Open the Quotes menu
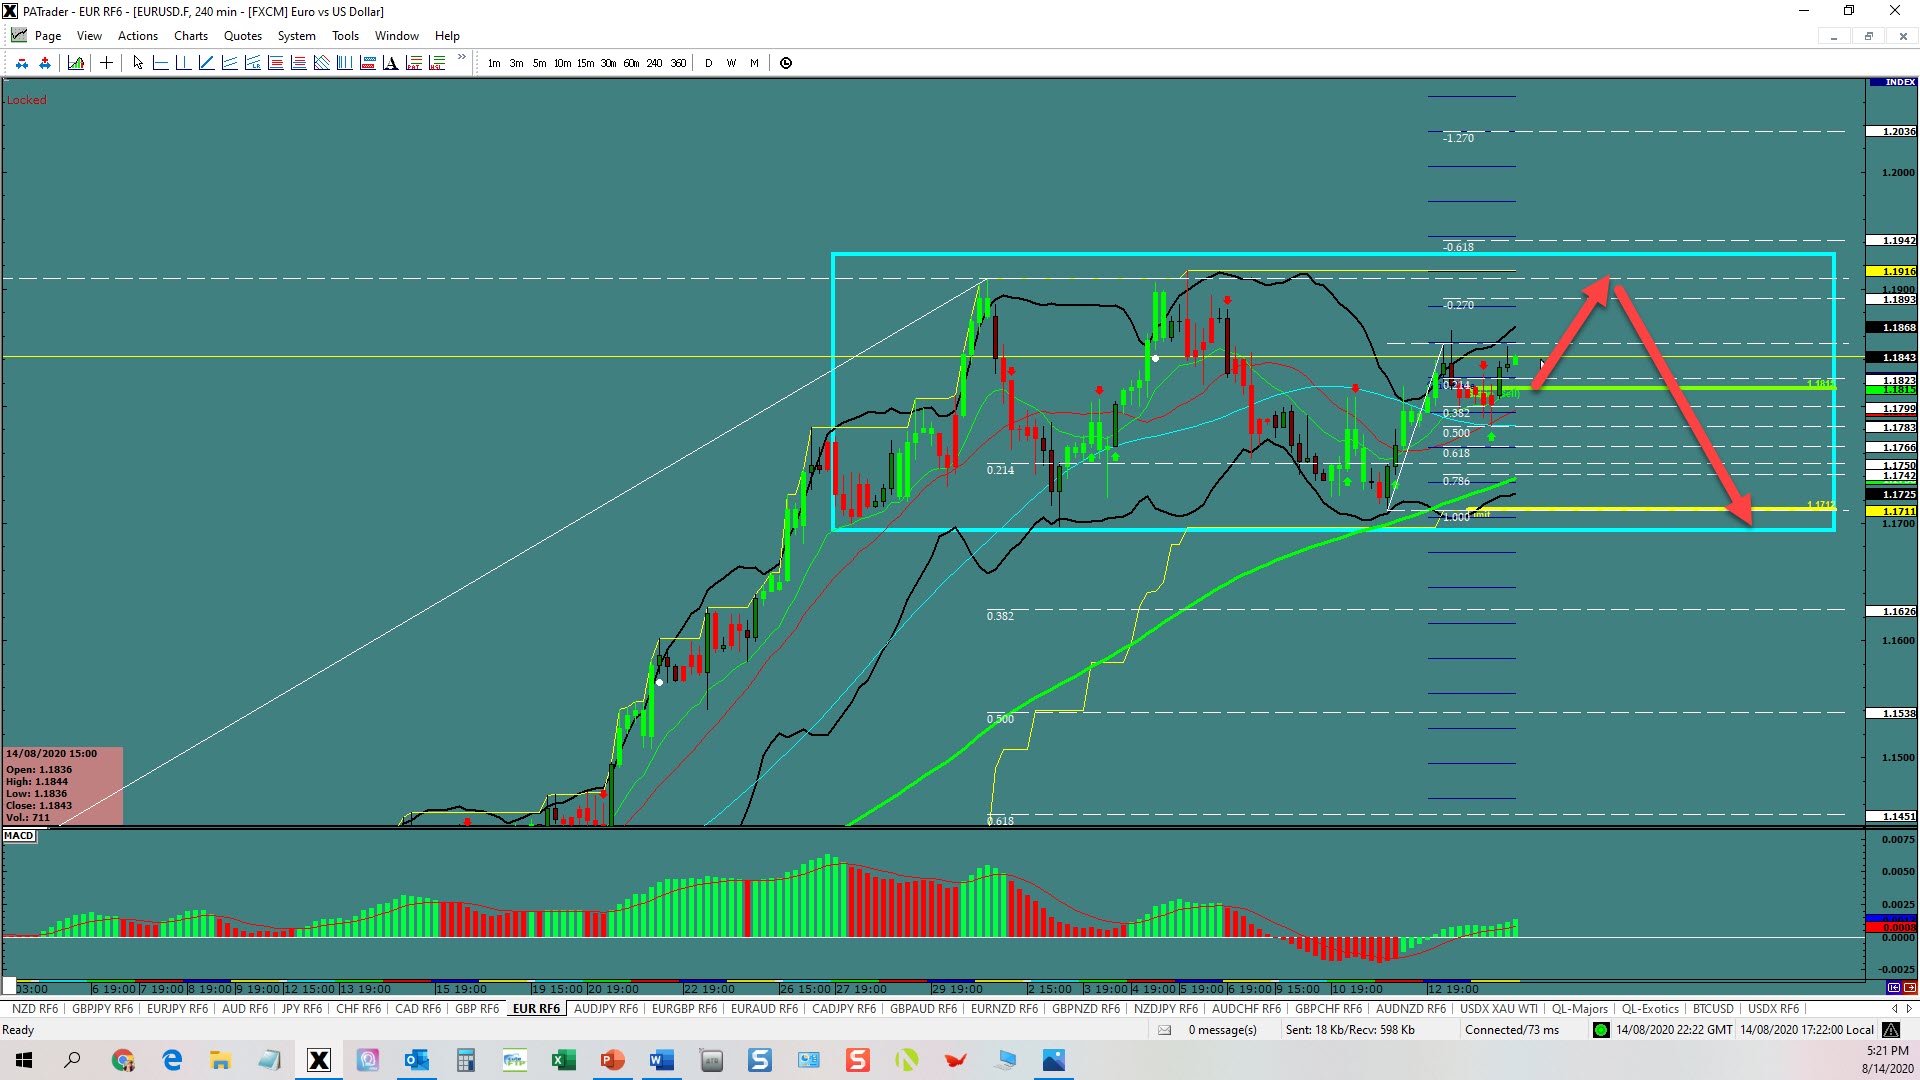The width and height of the screenshot is (1920, 1080). (x=243, y=36)
